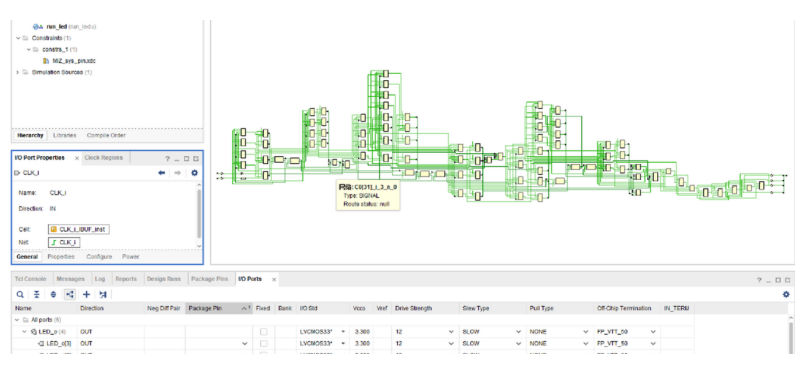The width and height of the screenshot is (807, 378).
Task: Open settings gear in I/O Port Properties
Action: coord(194,173)
